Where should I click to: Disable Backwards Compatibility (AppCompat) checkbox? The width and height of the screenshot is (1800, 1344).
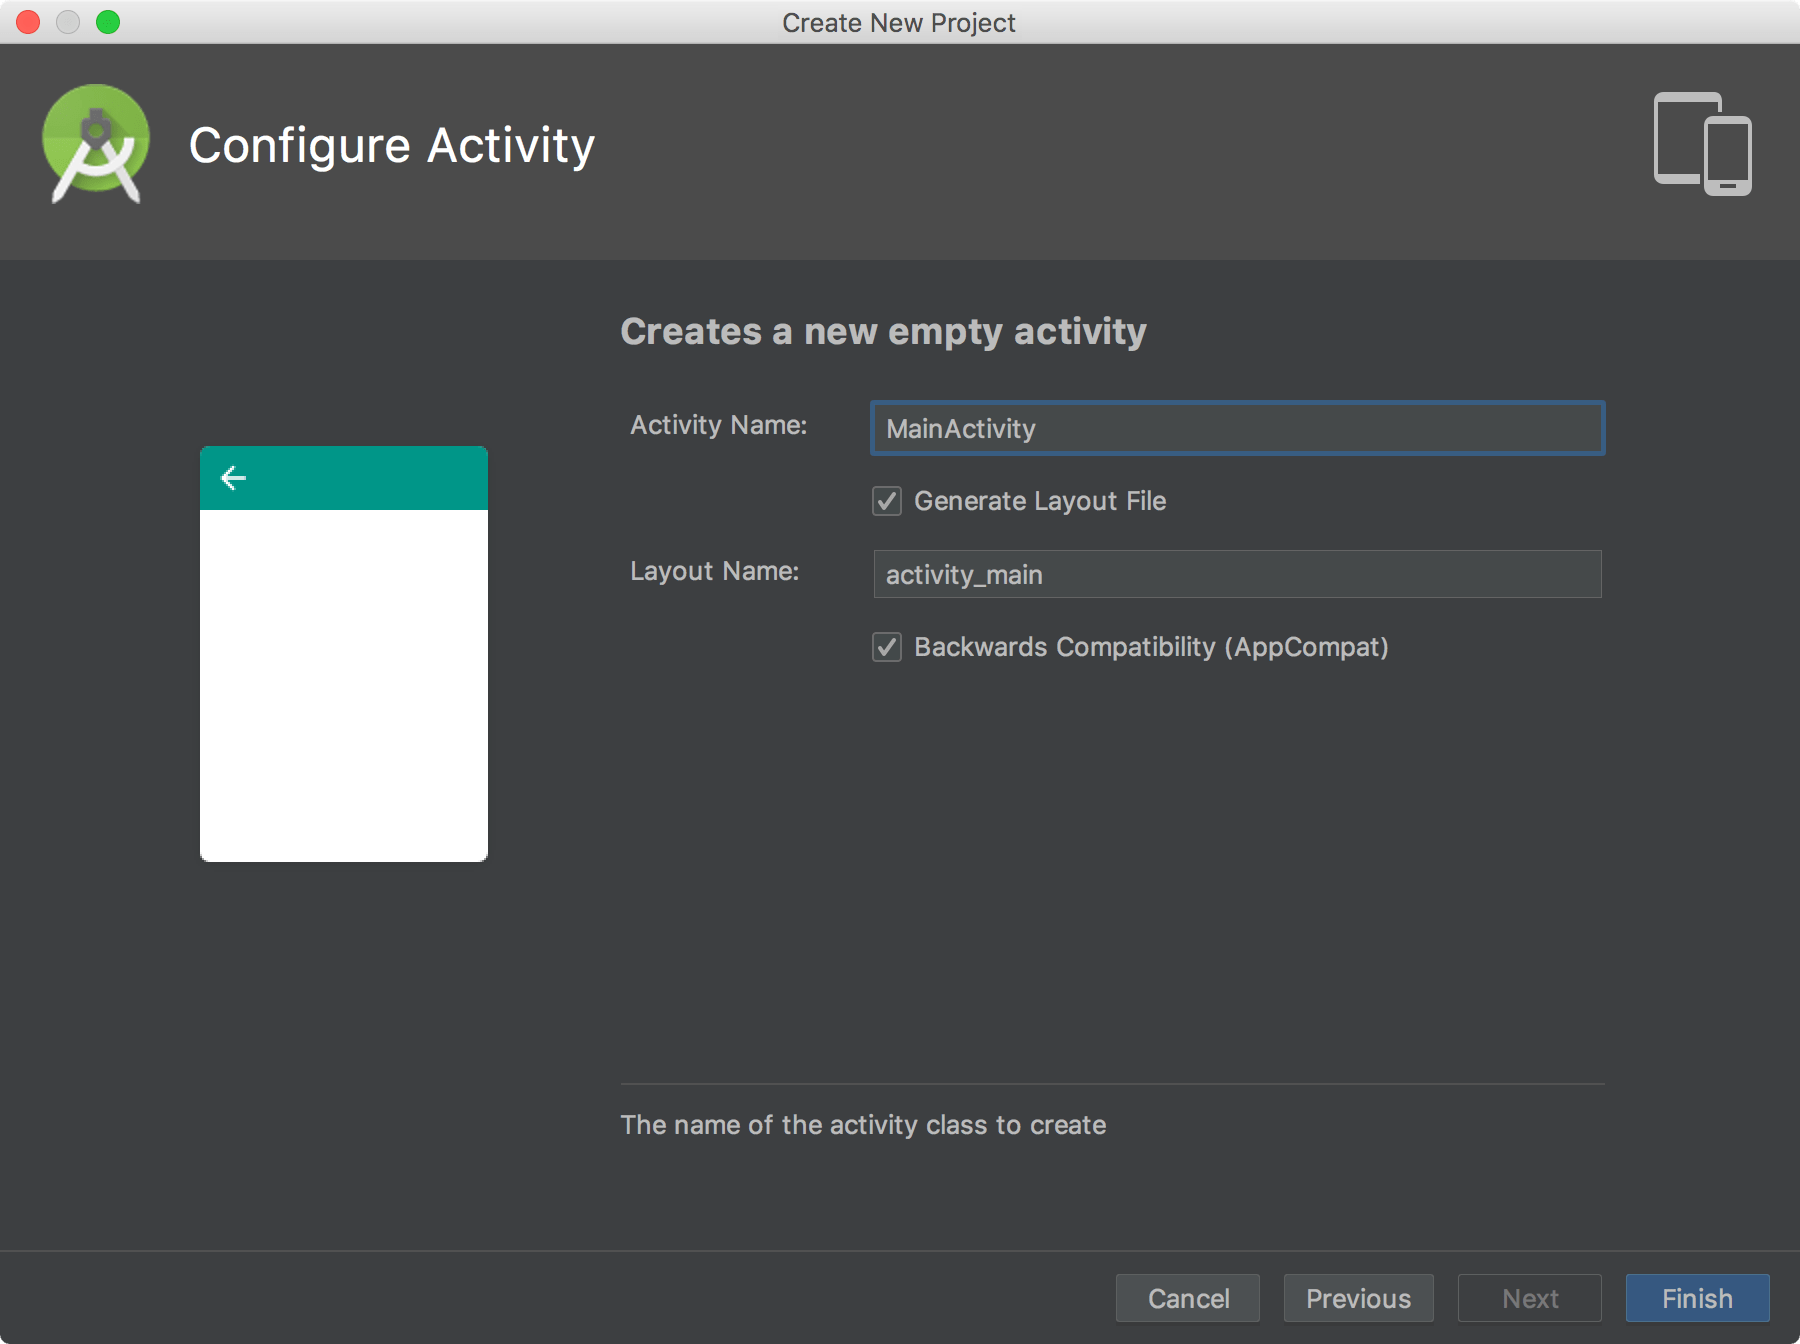pos(887,647)
